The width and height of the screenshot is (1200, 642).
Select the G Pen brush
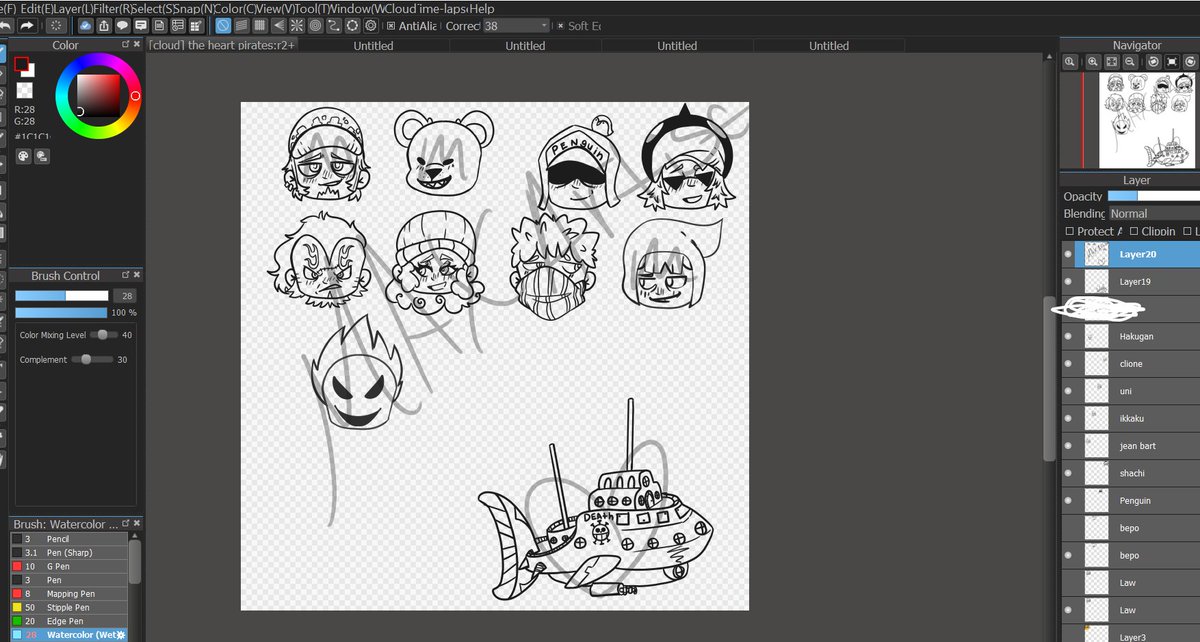tap(70, 566)
